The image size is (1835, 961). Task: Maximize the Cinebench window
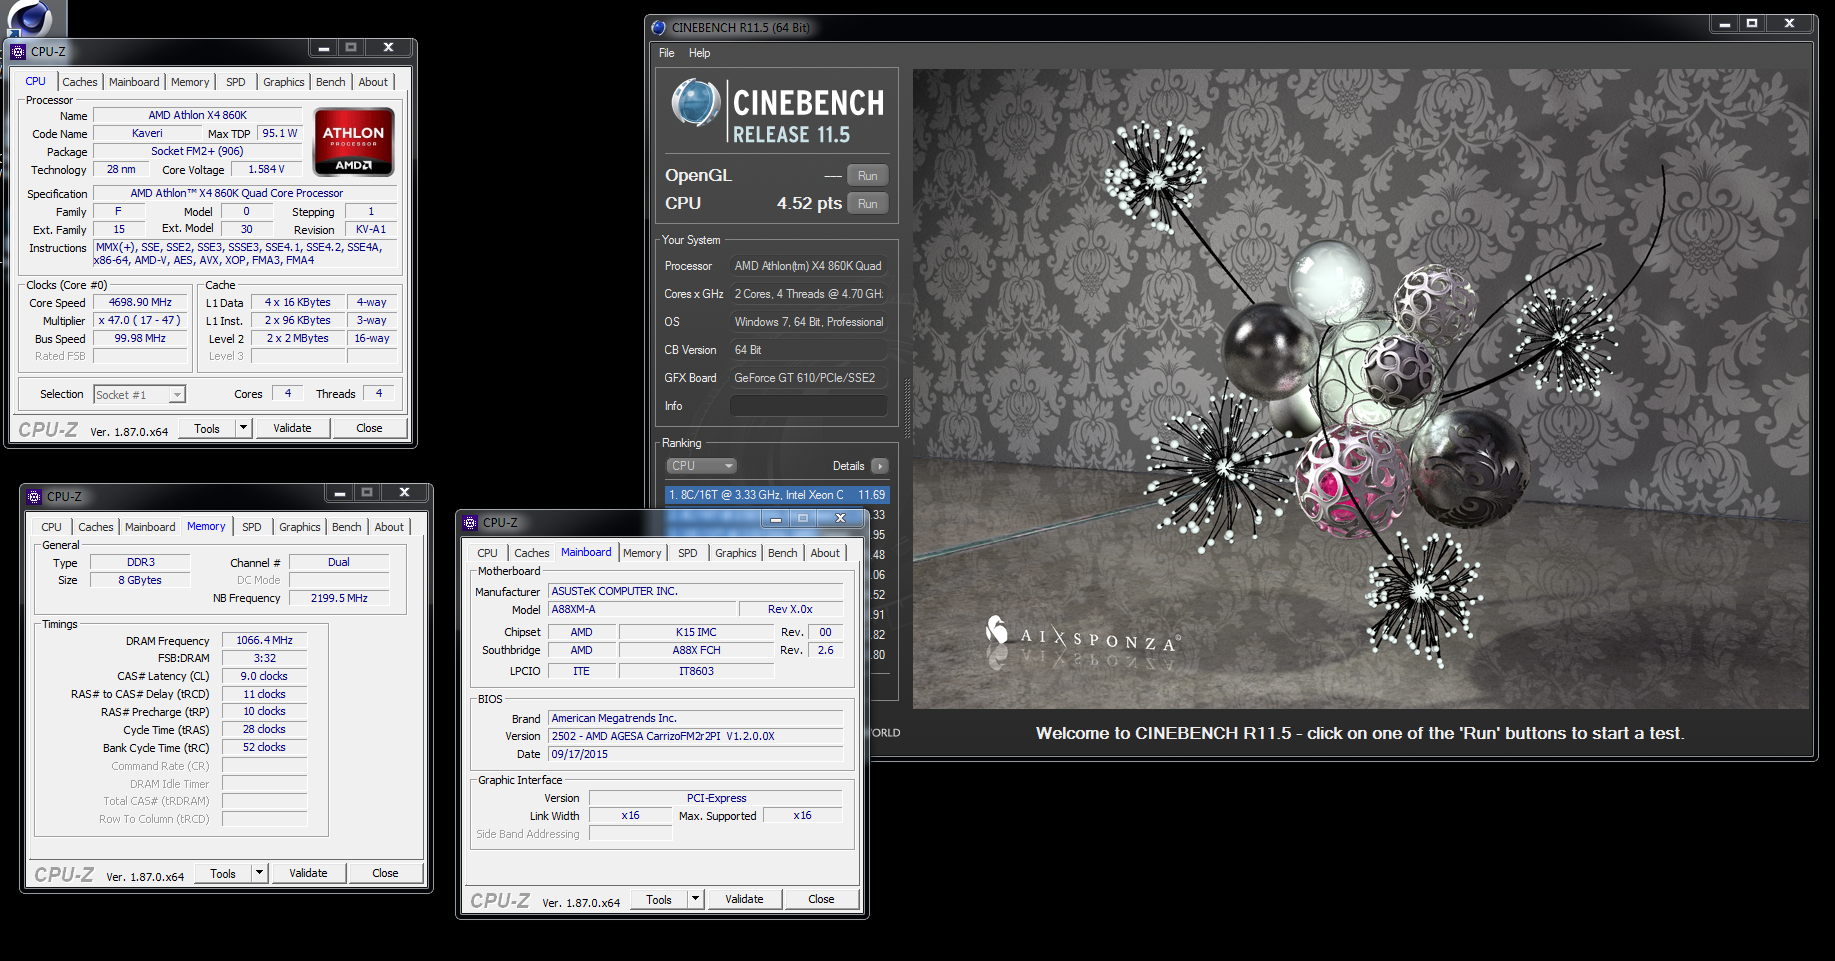click(x=1752, y=23)
